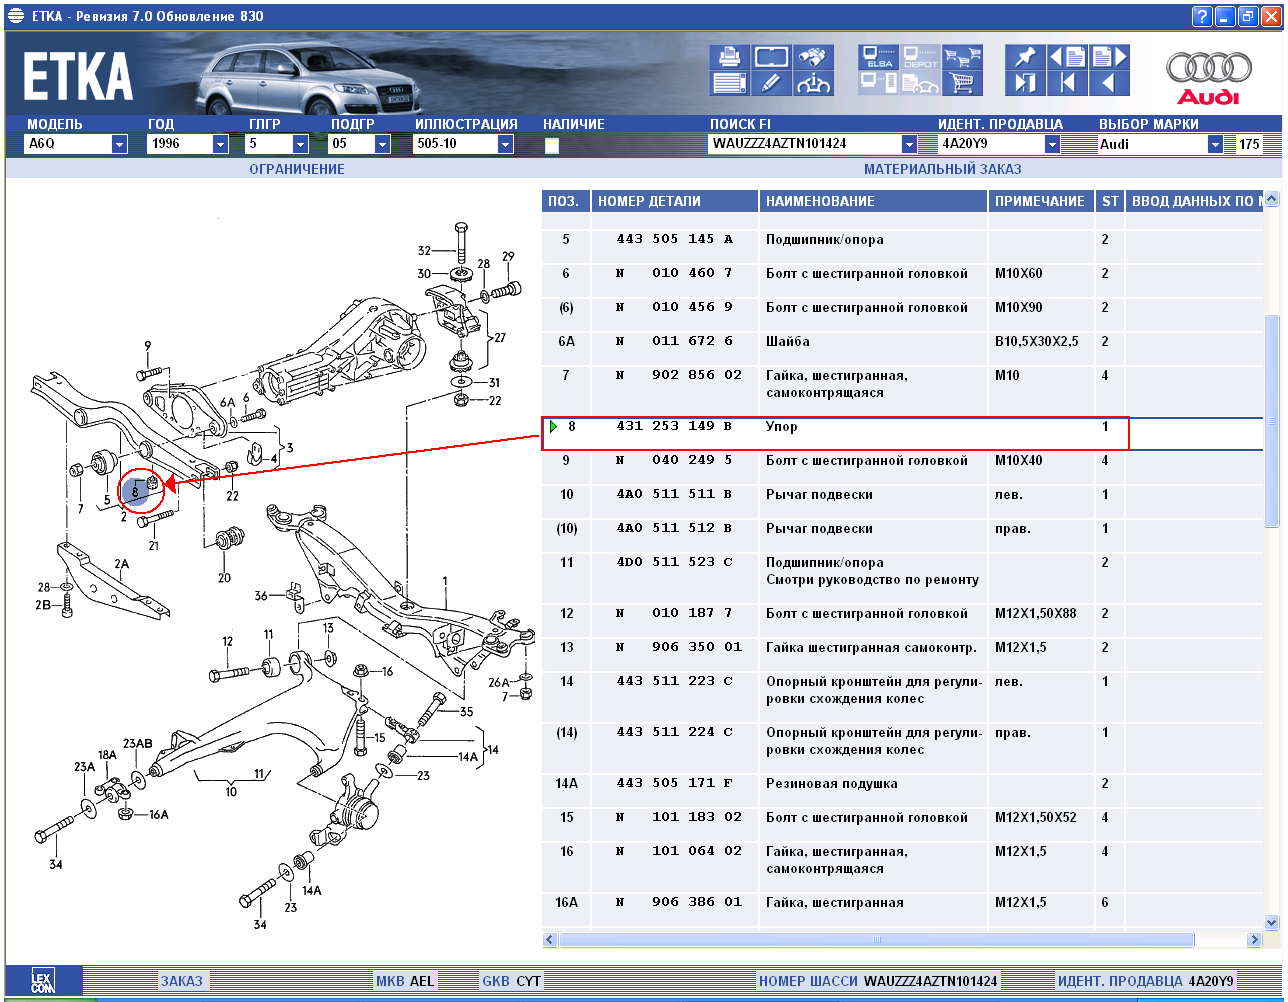Image resolution: width=1288 pixels, height=1002 pixels.
Task: Launch the ELSA link icon
Action: click(879, 57)
